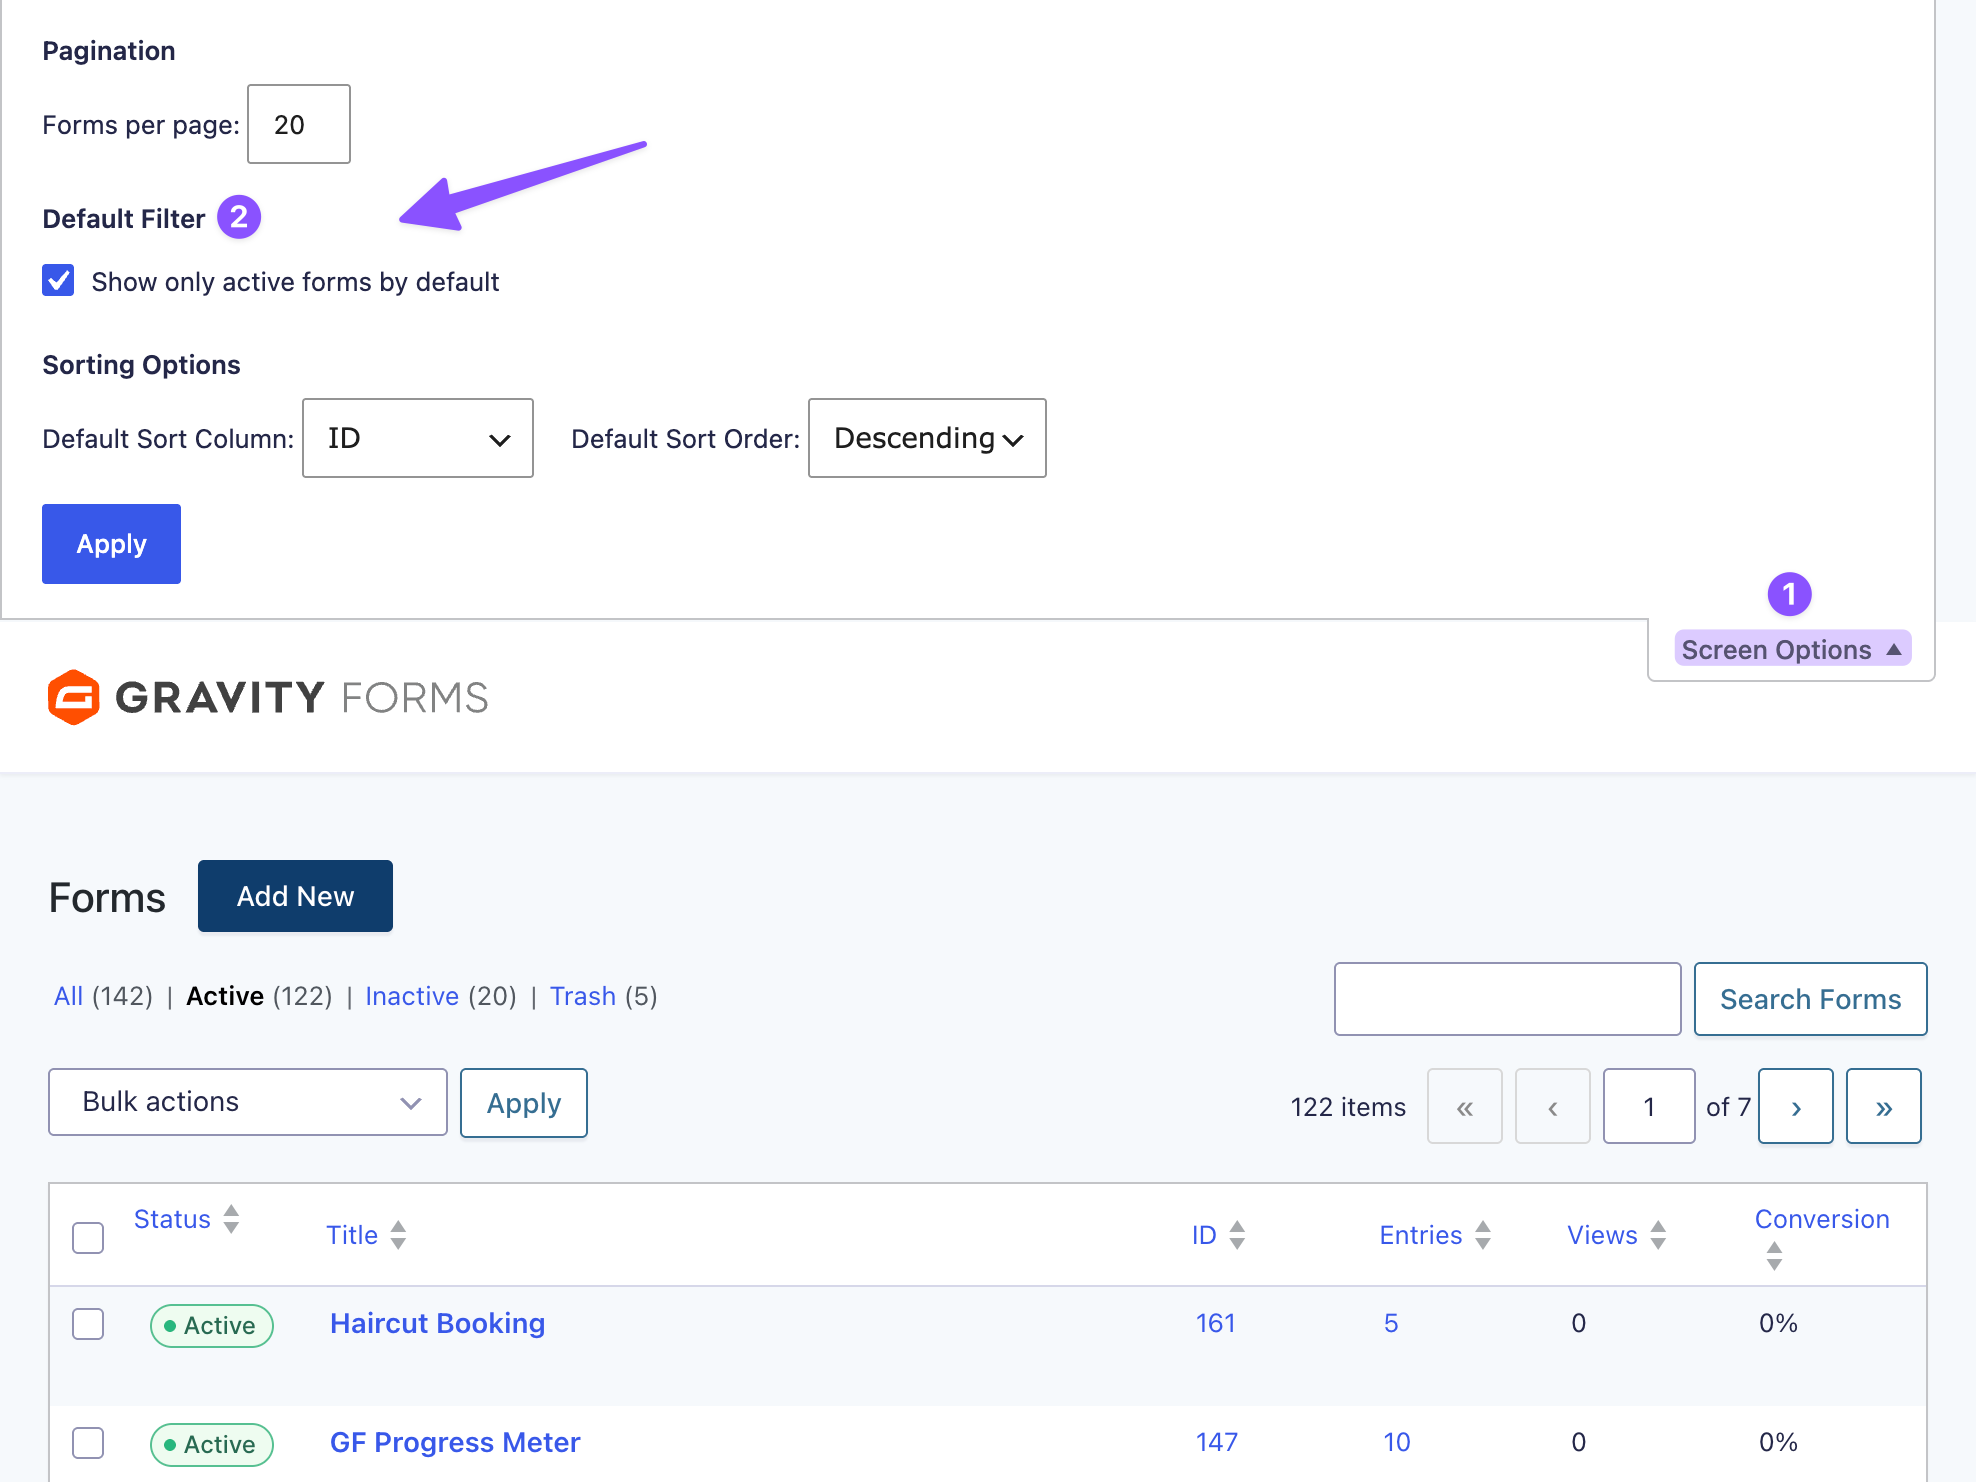Check the select-all forms checkbox in header

(x=88, y=1237)
